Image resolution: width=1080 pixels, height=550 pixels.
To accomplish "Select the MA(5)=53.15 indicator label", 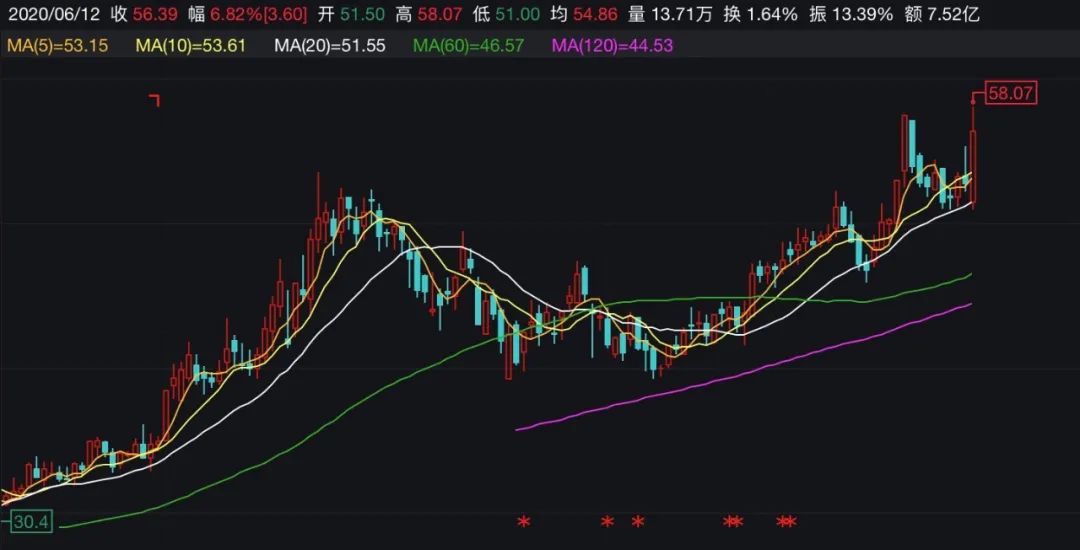I will click(63, 46).
